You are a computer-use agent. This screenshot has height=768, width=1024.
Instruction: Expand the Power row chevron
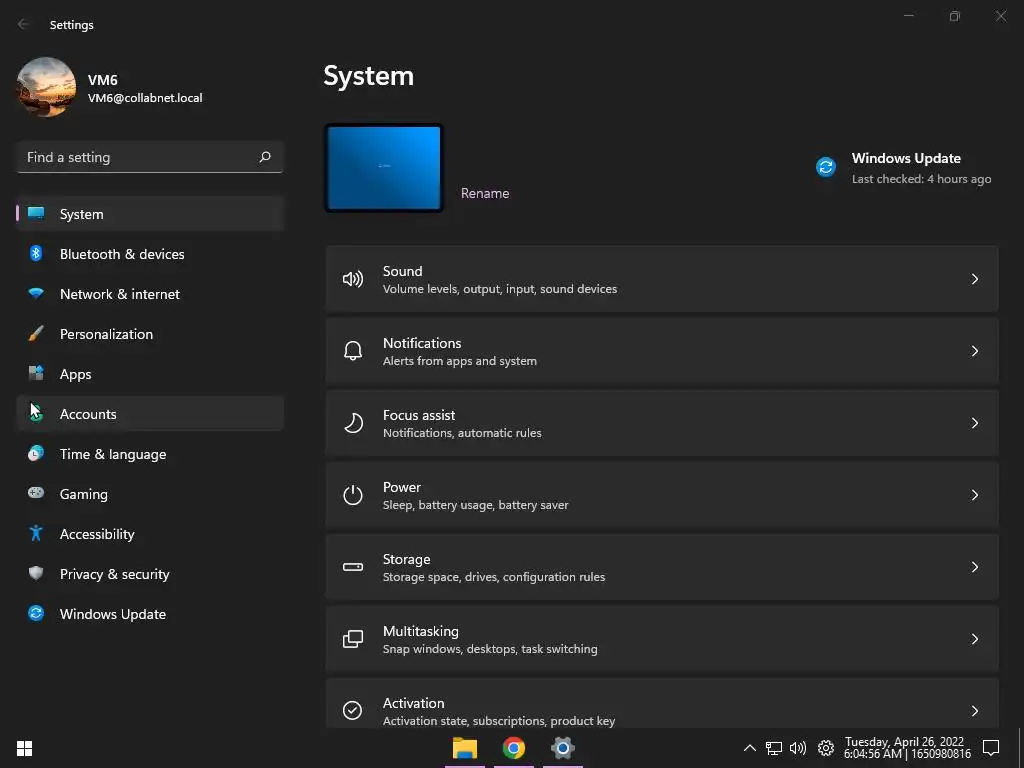[974, 495]
